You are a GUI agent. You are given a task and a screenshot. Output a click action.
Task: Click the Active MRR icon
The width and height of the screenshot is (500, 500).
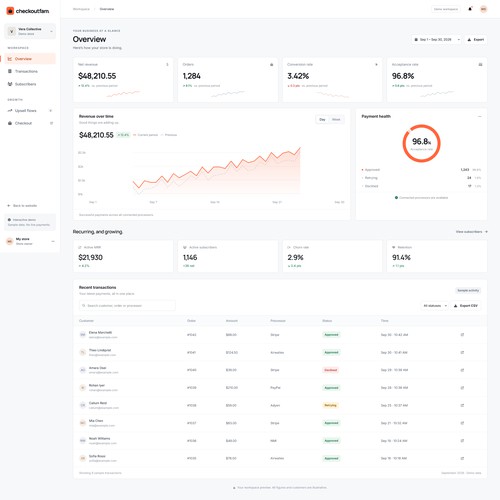[80, 247]
